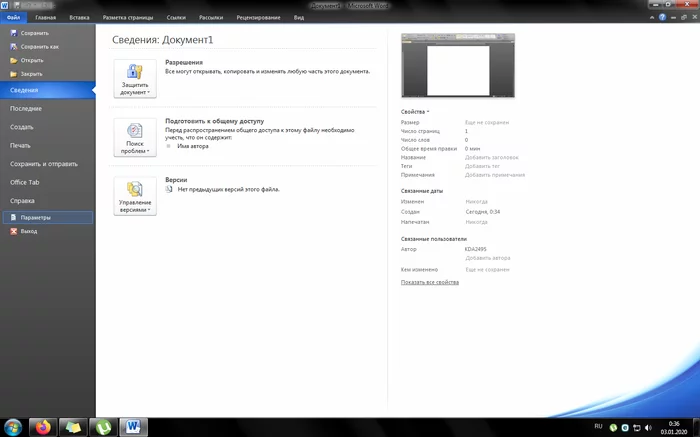
Task: Click the Имя автора list item
Action: (x=193, y=146)
